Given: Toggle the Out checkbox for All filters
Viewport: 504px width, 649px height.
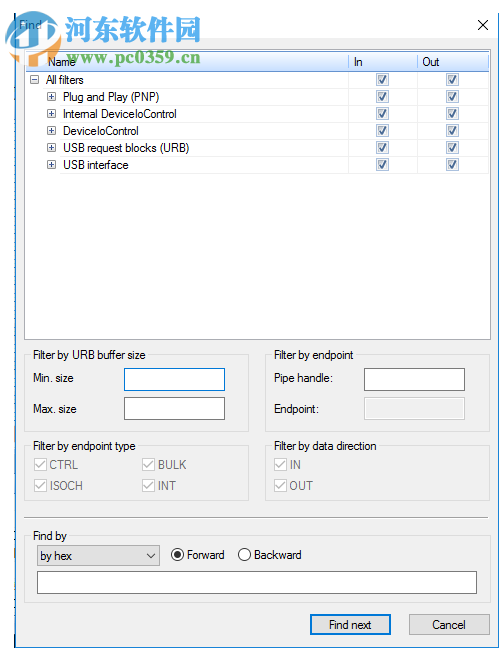Looking at the screenshot, I should click(x=452, y=79).
